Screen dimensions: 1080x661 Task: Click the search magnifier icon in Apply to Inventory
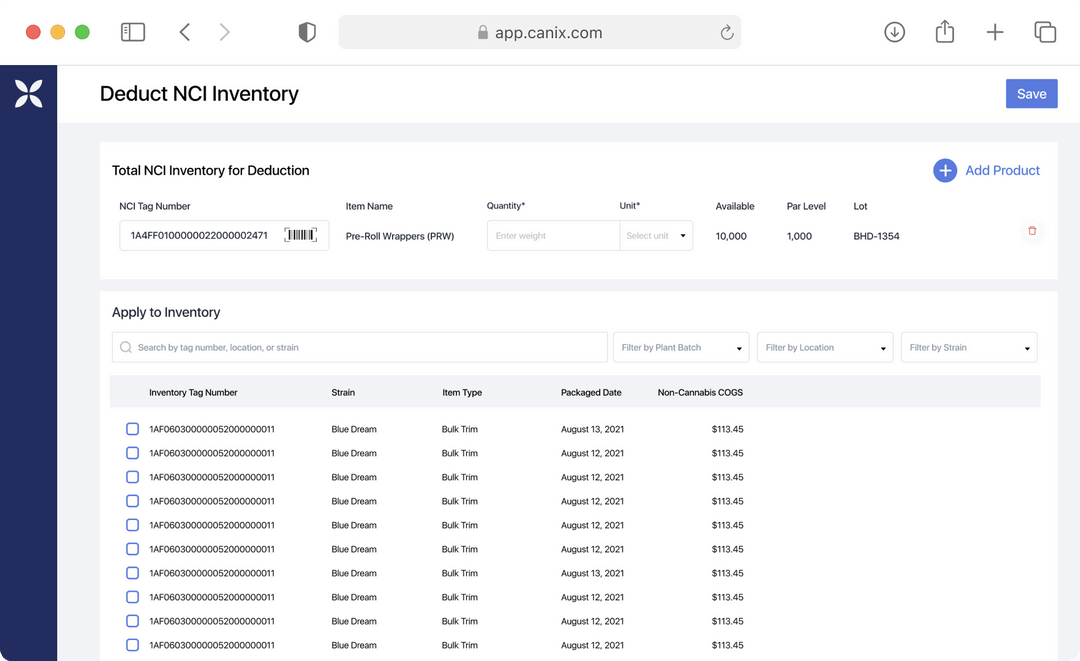click(125, 347)
